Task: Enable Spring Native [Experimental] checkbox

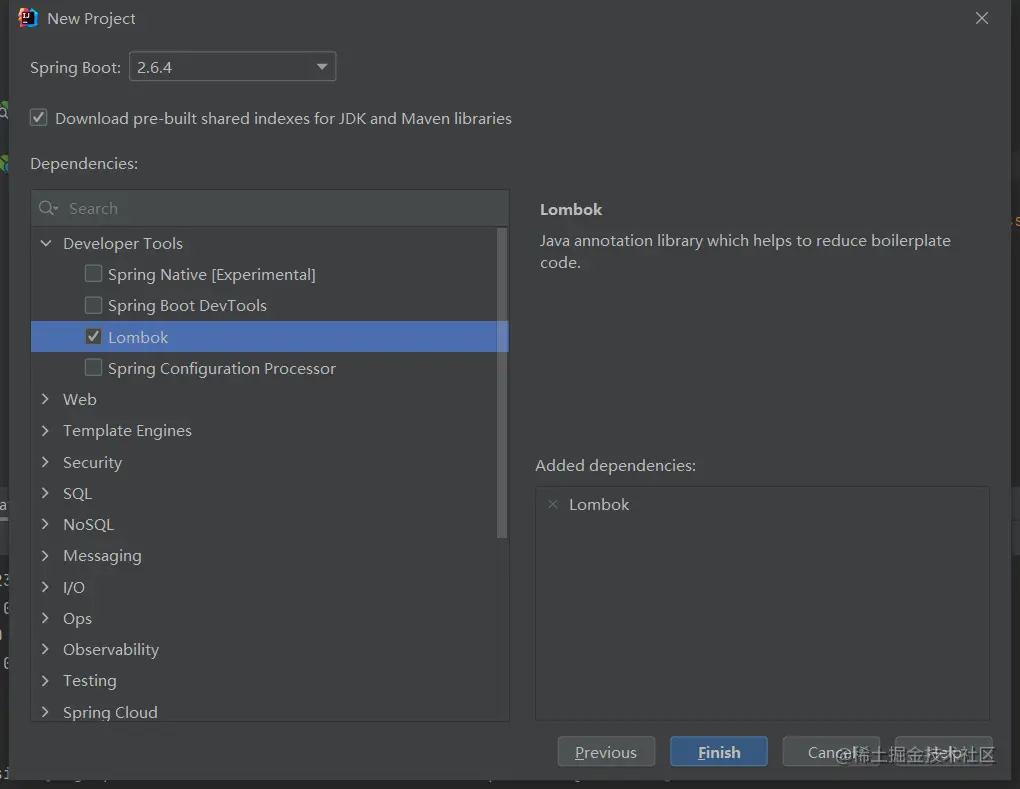Action: click(x=93, y=274)
